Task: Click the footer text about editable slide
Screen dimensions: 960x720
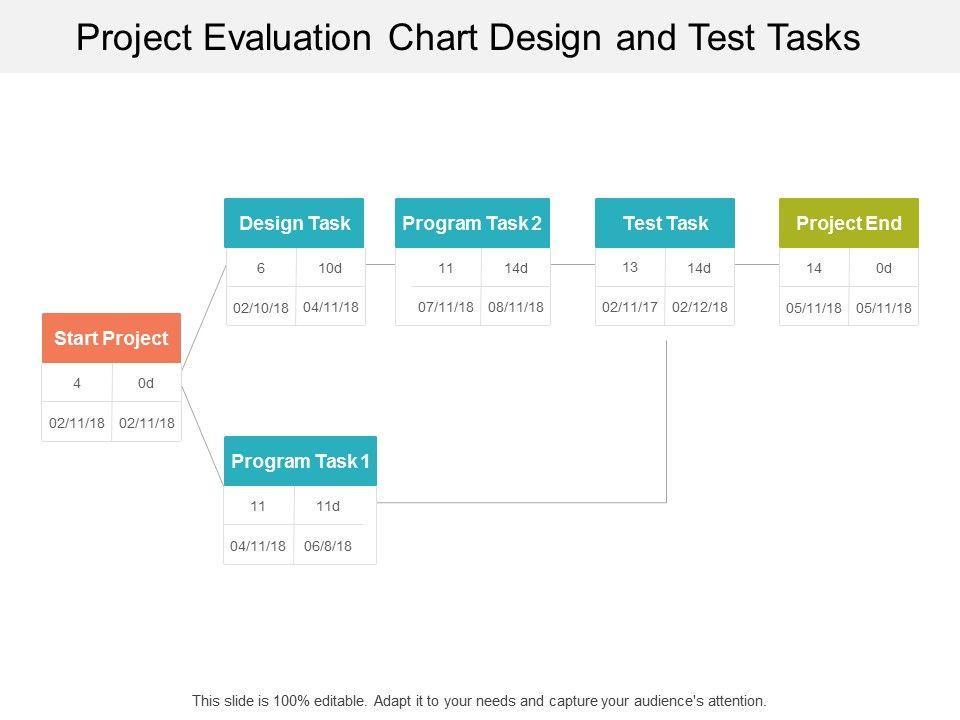Action: pos(479,701)
